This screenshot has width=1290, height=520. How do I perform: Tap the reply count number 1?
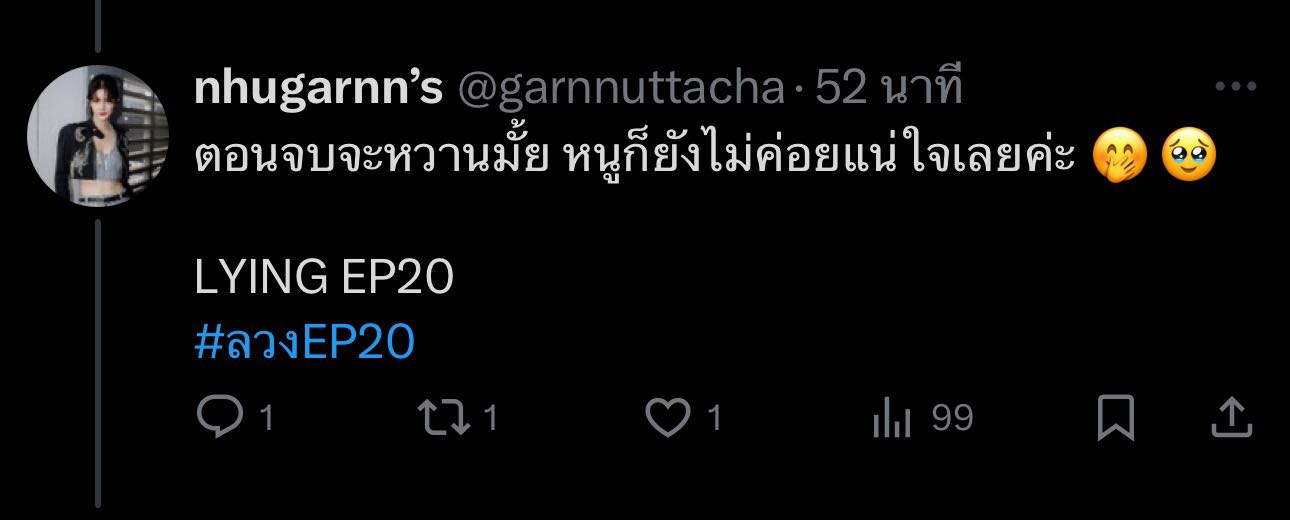pyautogui.click(x=265, y=419)
